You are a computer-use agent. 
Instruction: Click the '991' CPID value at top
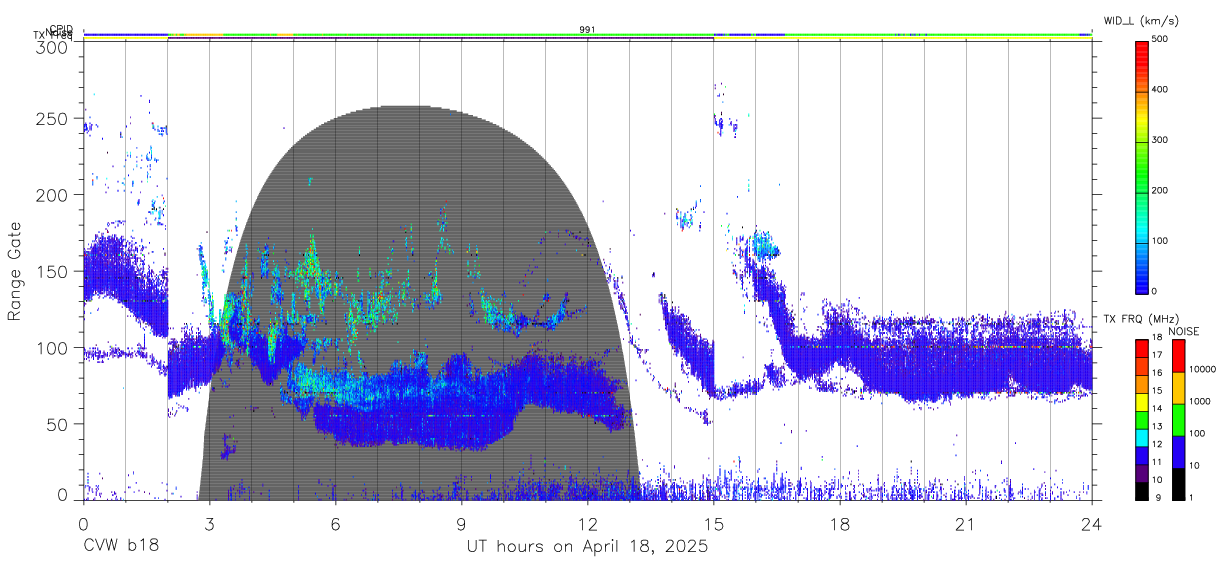[588, 30]
